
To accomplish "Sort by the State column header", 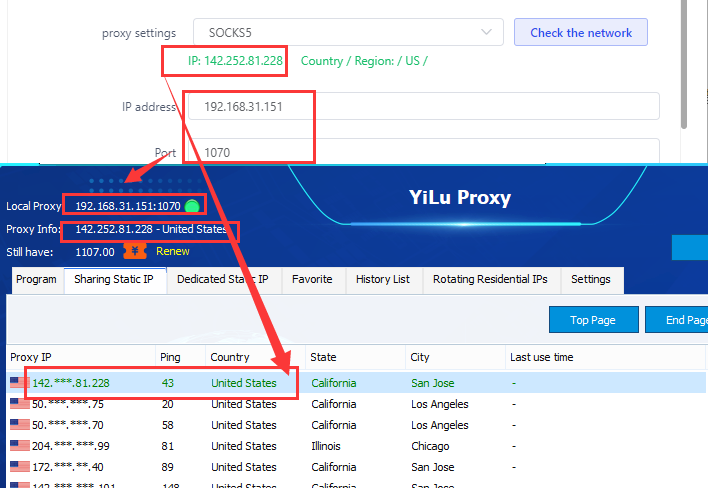I will 355,357.
